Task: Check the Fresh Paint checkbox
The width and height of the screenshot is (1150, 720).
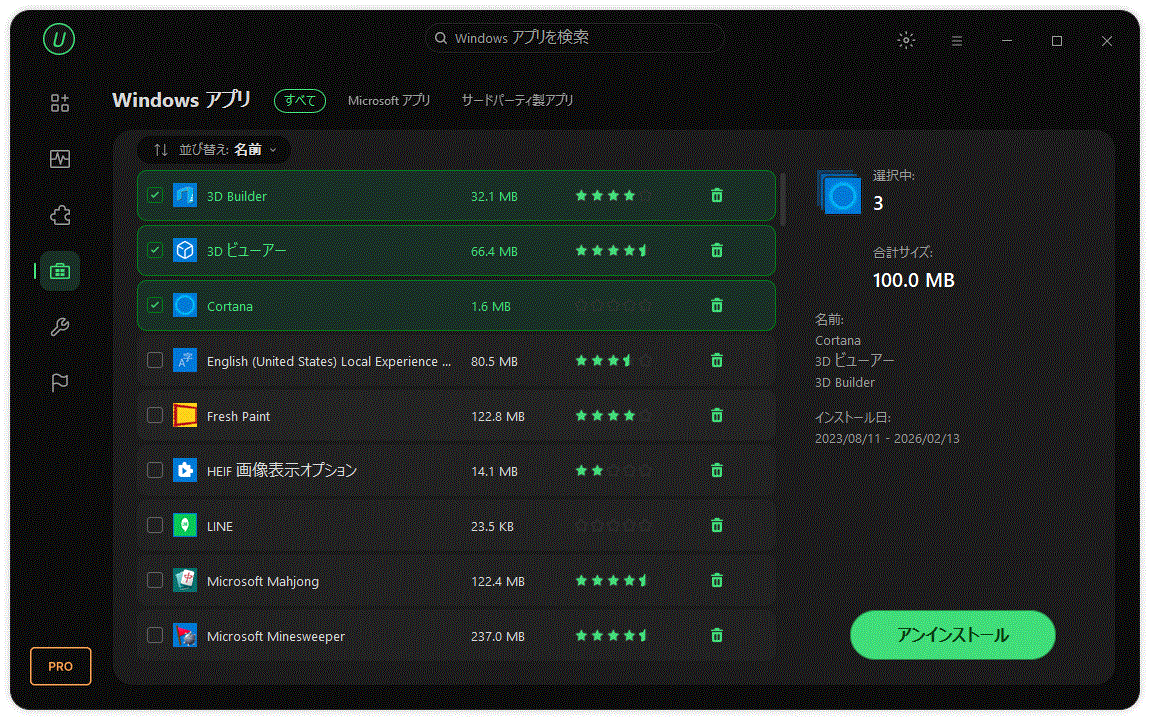Action: [155, 415]
